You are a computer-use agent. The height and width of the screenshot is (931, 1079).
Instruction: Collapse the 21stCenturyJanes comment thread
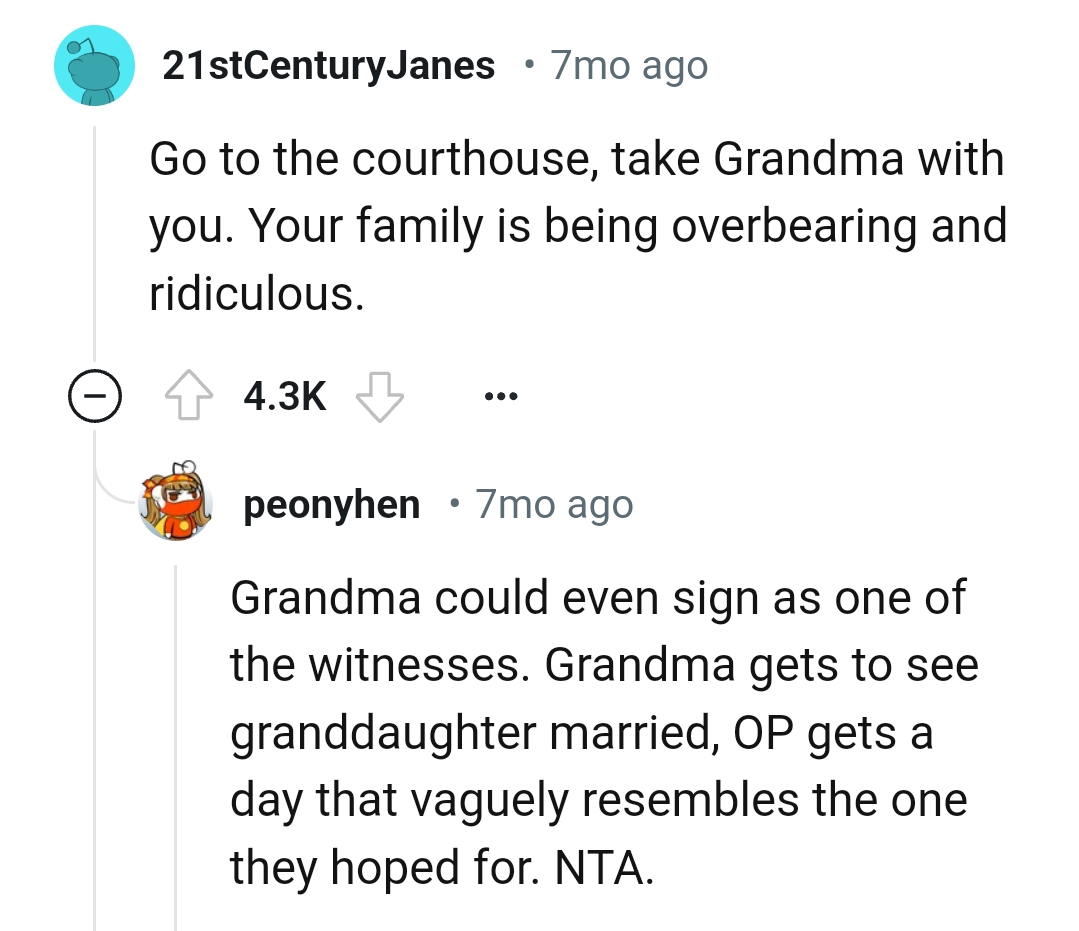(95, 396)
